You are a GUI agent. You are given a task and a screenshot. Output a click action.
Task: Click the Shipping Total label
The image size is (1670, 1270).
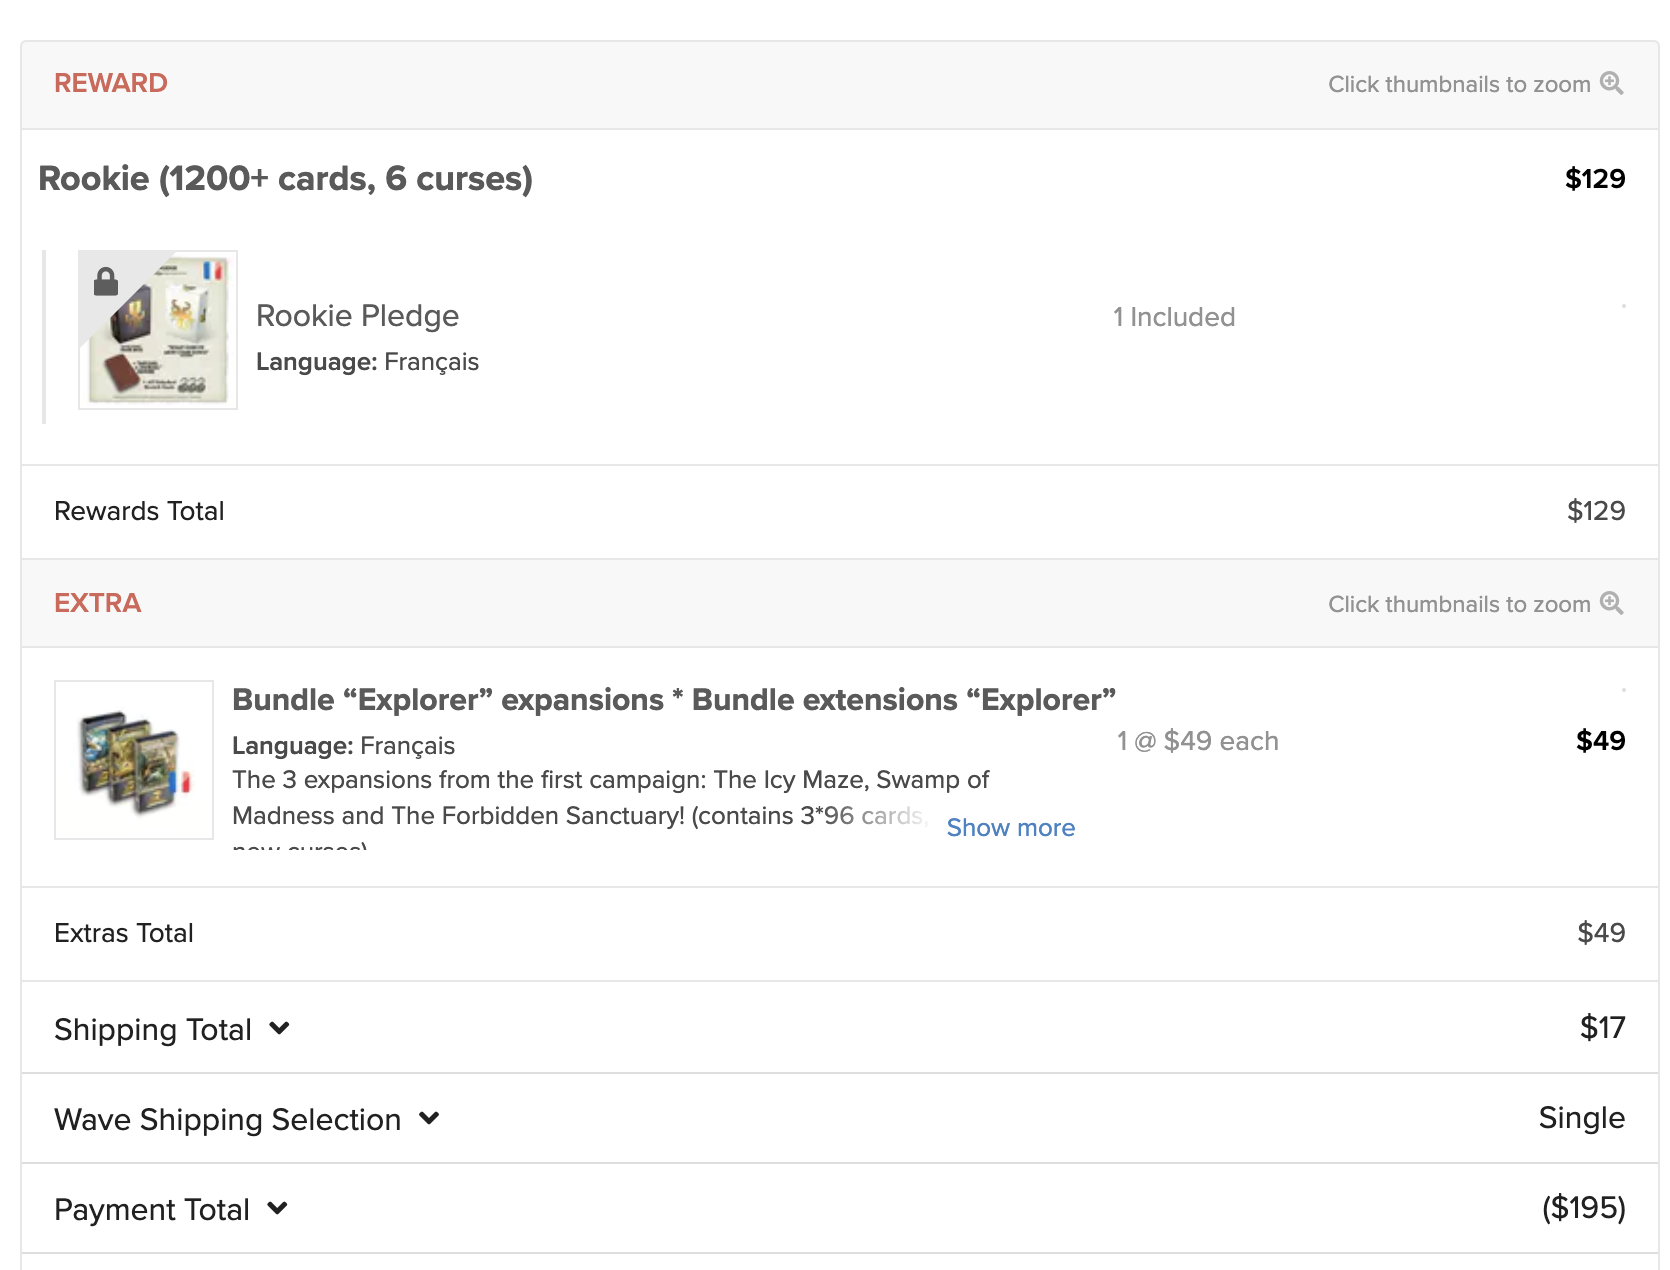pyautogui.click(x=153, y=1029)
